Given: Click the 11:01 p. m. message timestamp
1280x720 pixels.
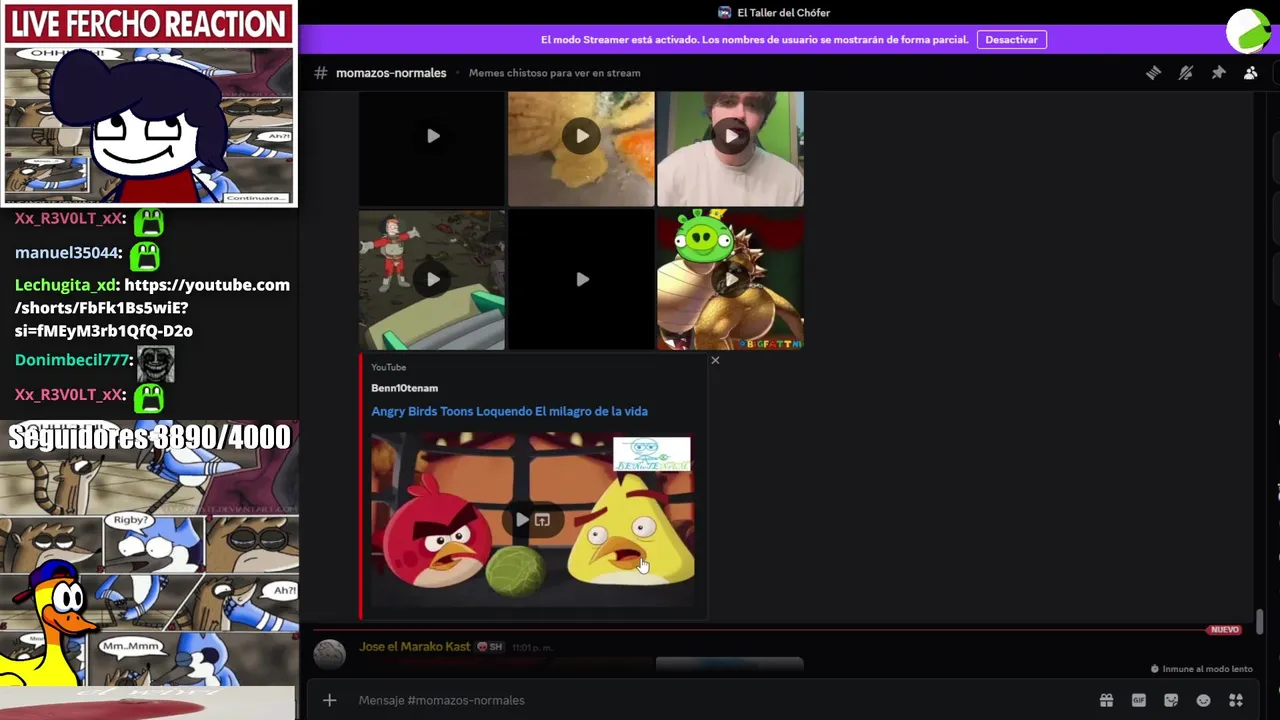Looking at the screenshot, I should 533,648.
